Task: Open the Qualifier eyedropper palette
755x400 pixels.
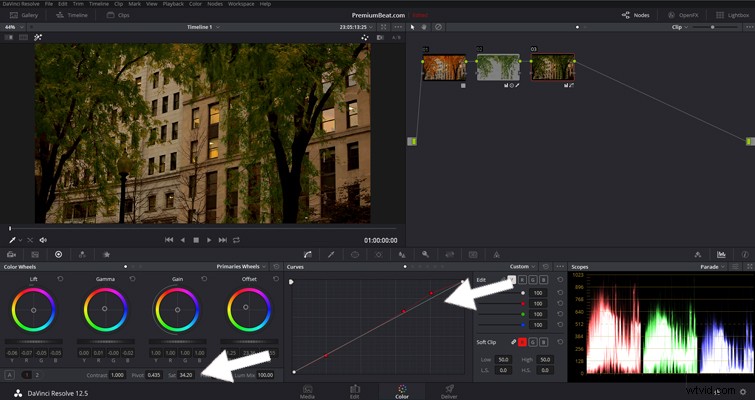Action: 331,255
